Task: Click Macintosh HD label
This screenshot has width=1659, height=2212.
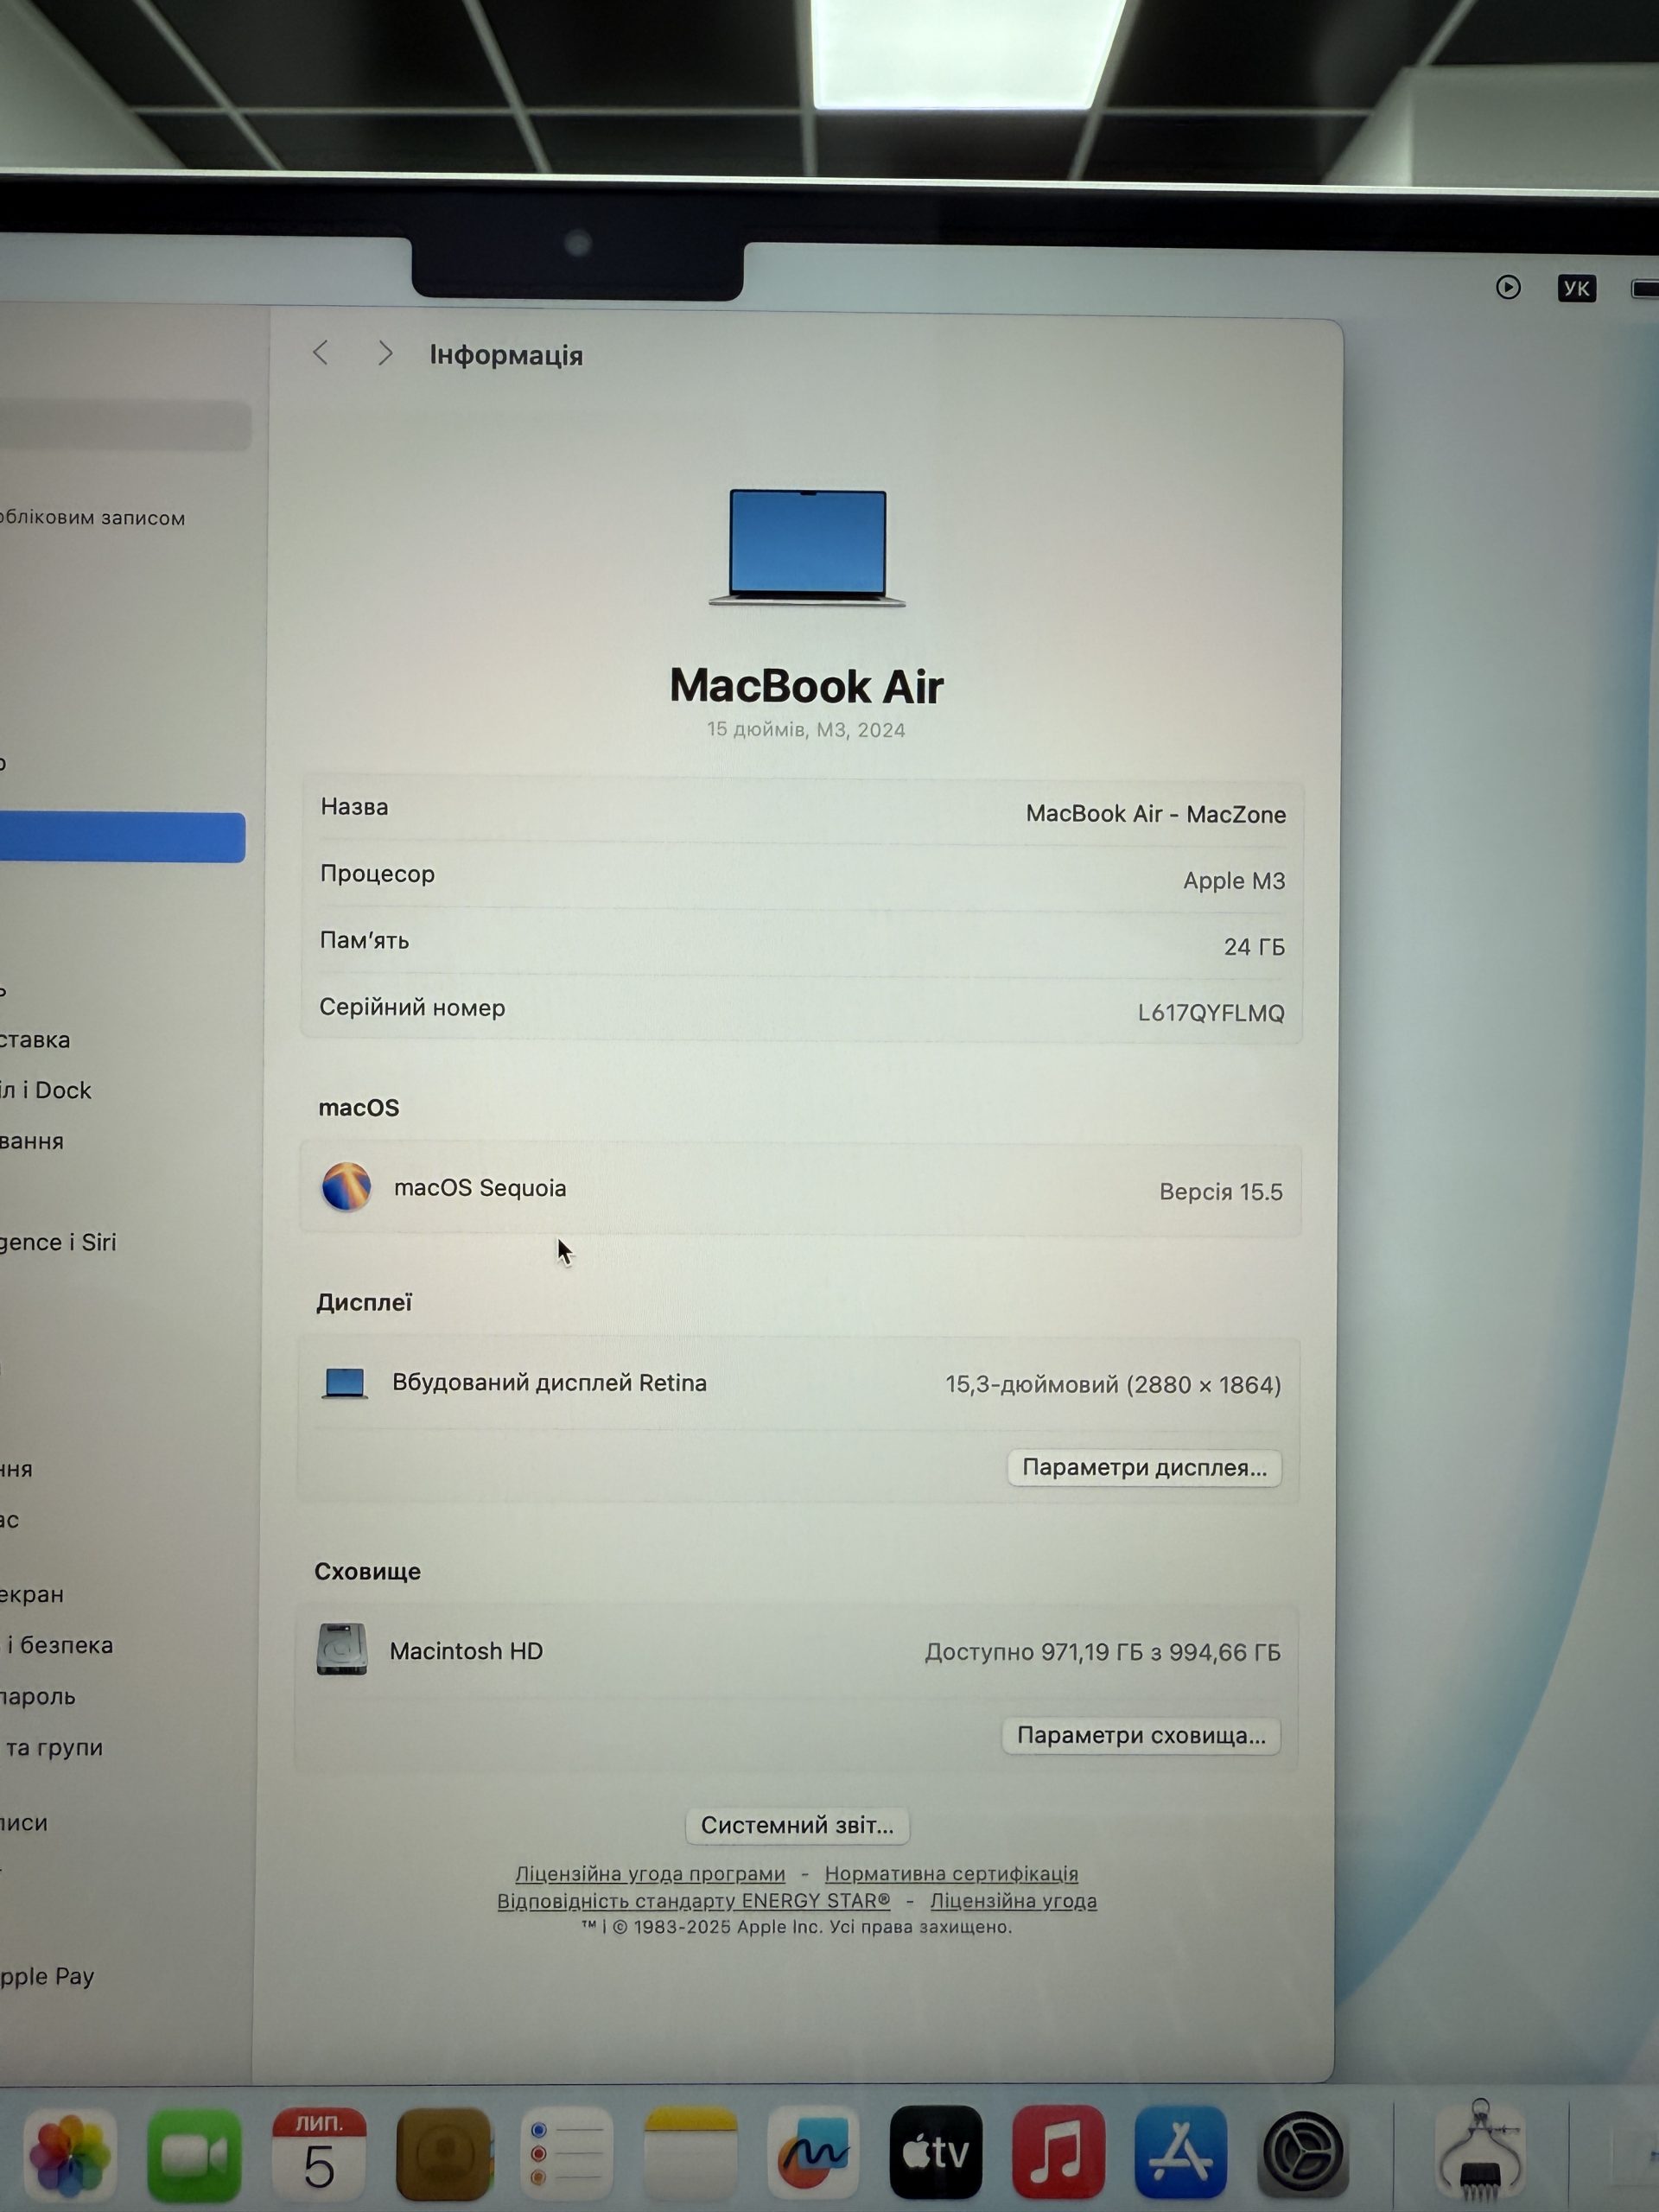Action: pos(466,1651)
